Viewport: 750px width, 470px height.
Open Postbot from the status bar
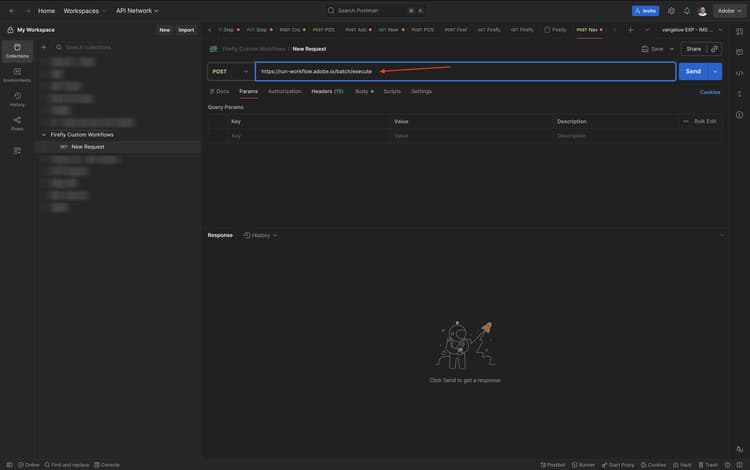click(552, 465)
